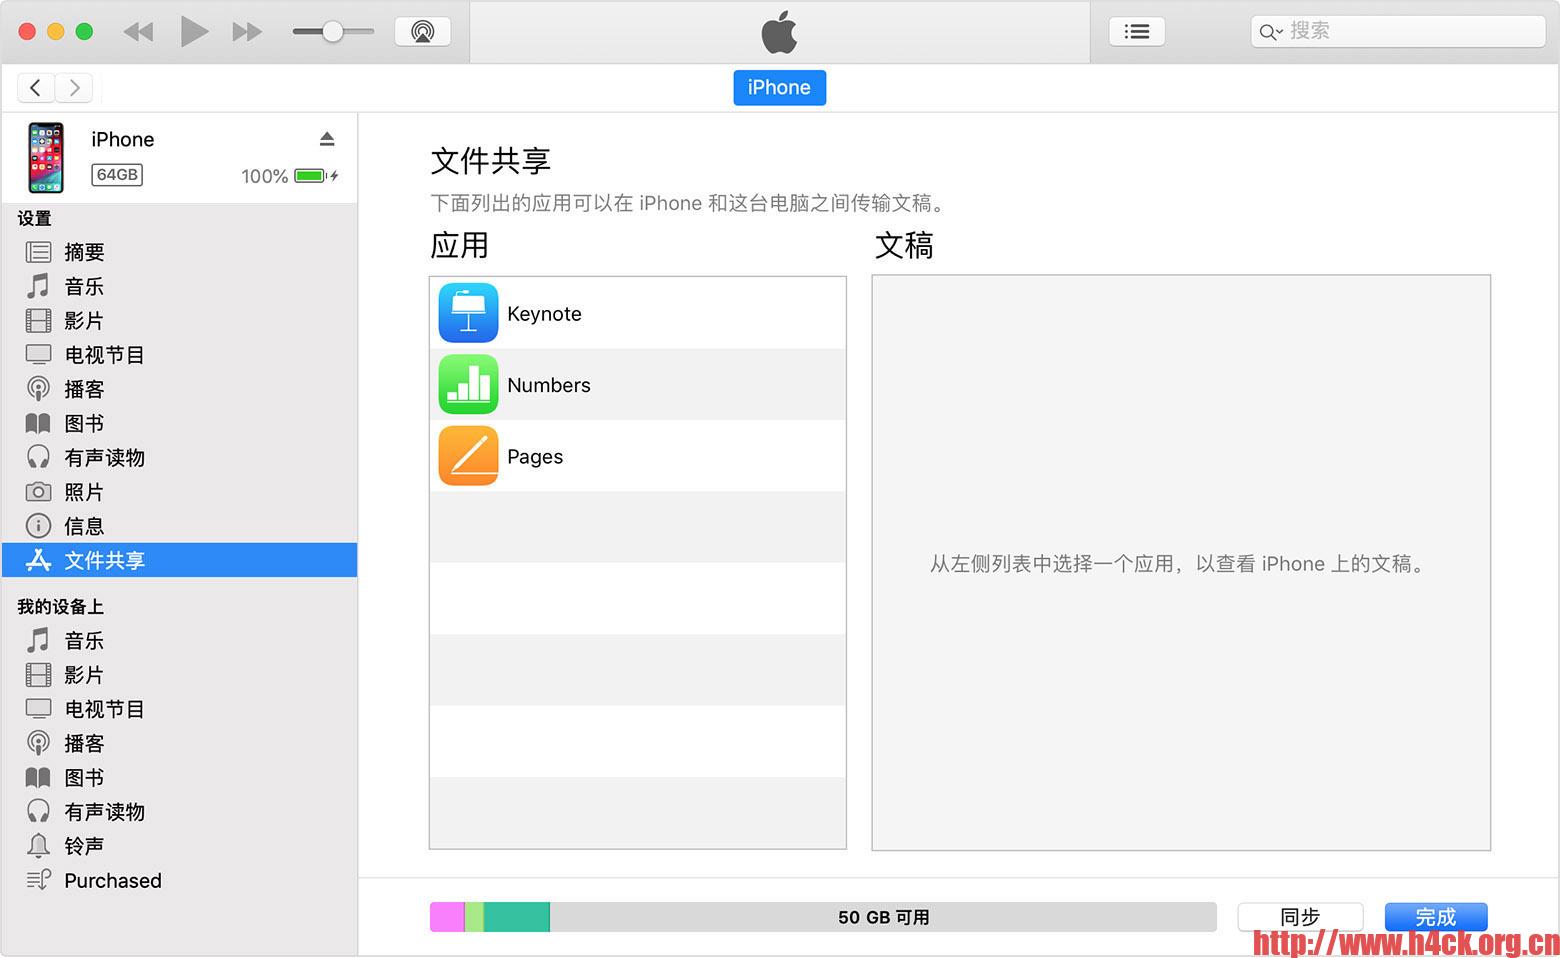The width and height of the screenshot is (1560, 958).
Task: Open the search magnifier options
Action: (x=1270, y=32)
